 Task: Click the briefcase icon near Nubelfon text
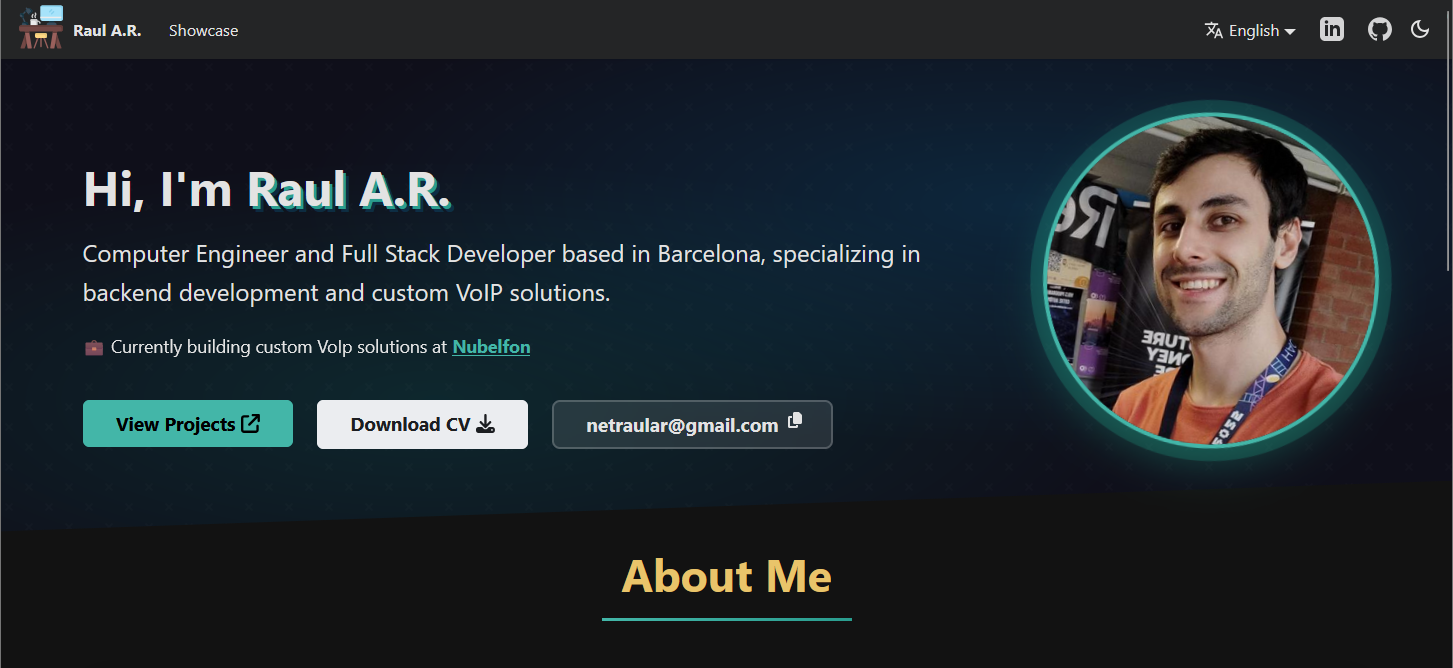coord(93,346)
